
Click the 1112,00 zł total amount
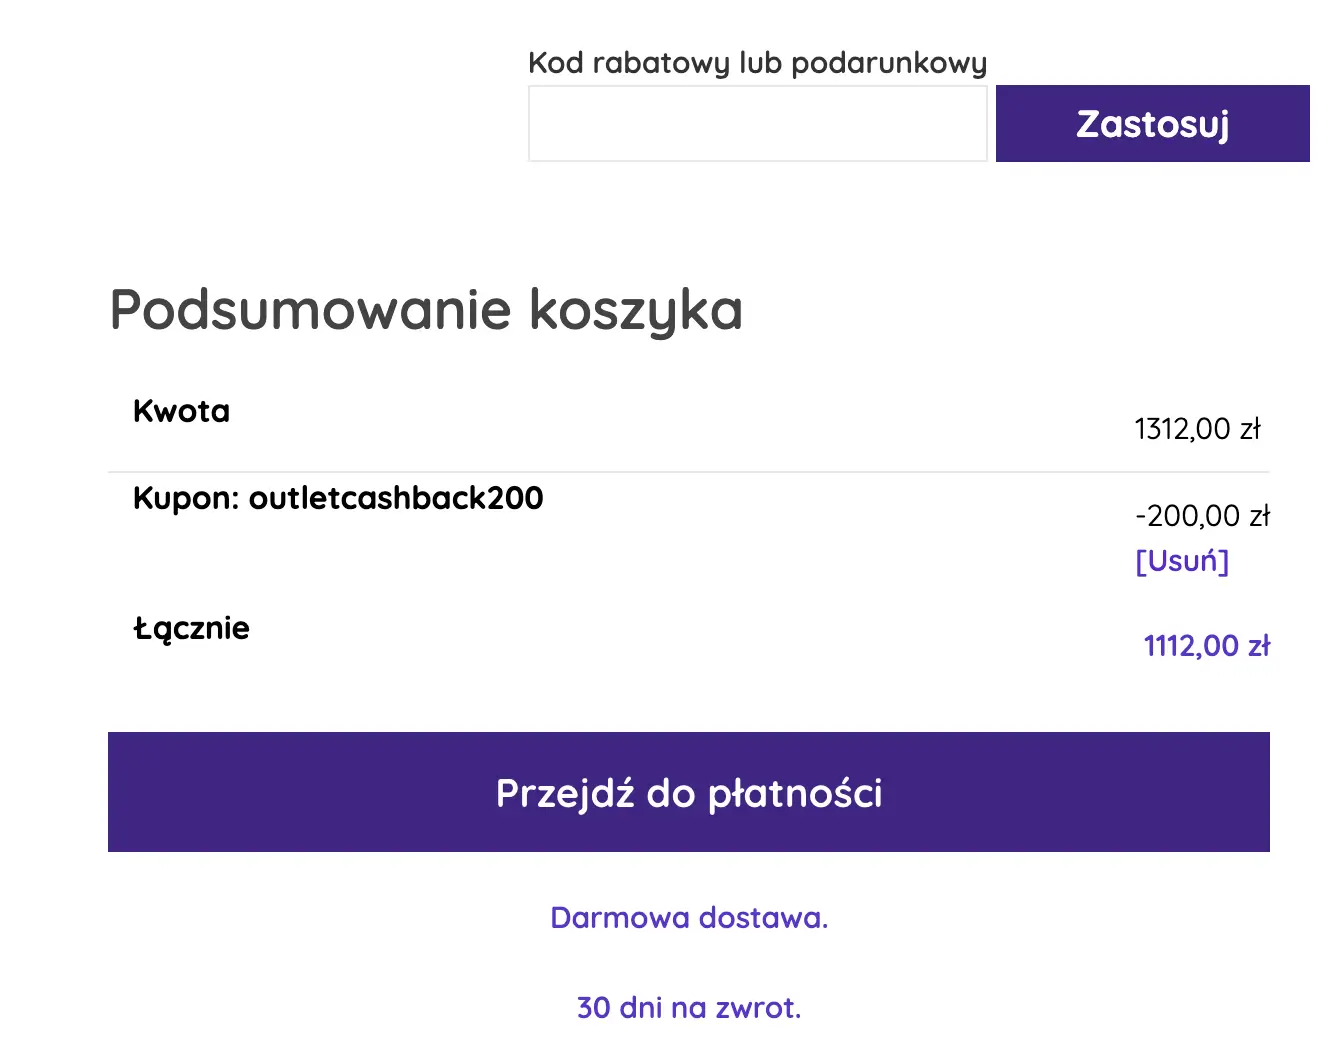point(1207,645)
